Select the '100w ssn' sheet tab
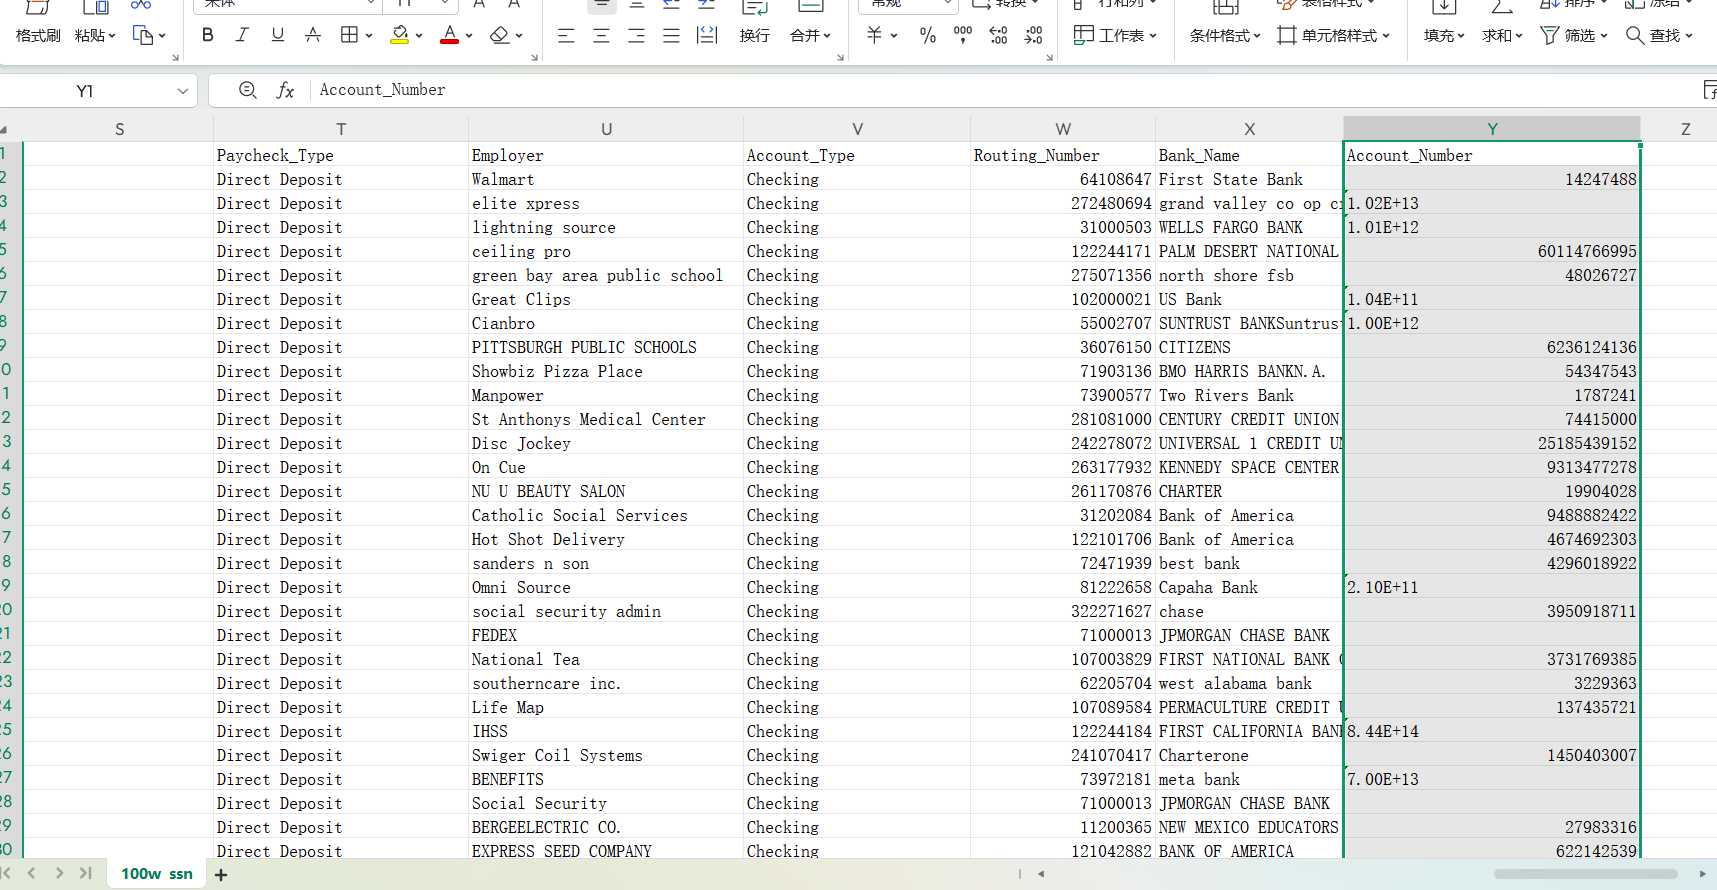Viewport: 1717px width, 890px height. [x=157, y=874]
